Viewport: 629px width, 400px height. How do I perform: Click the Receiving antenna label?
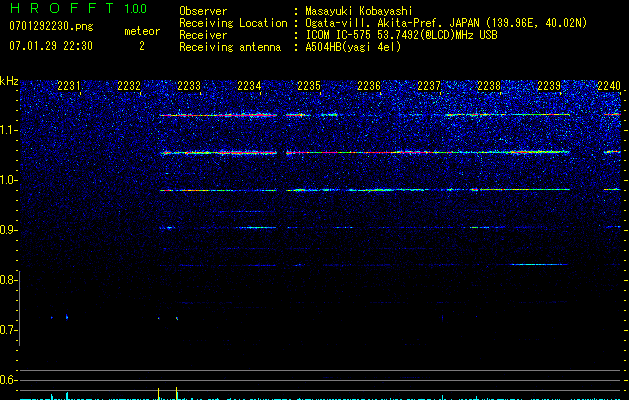(230, 47)
